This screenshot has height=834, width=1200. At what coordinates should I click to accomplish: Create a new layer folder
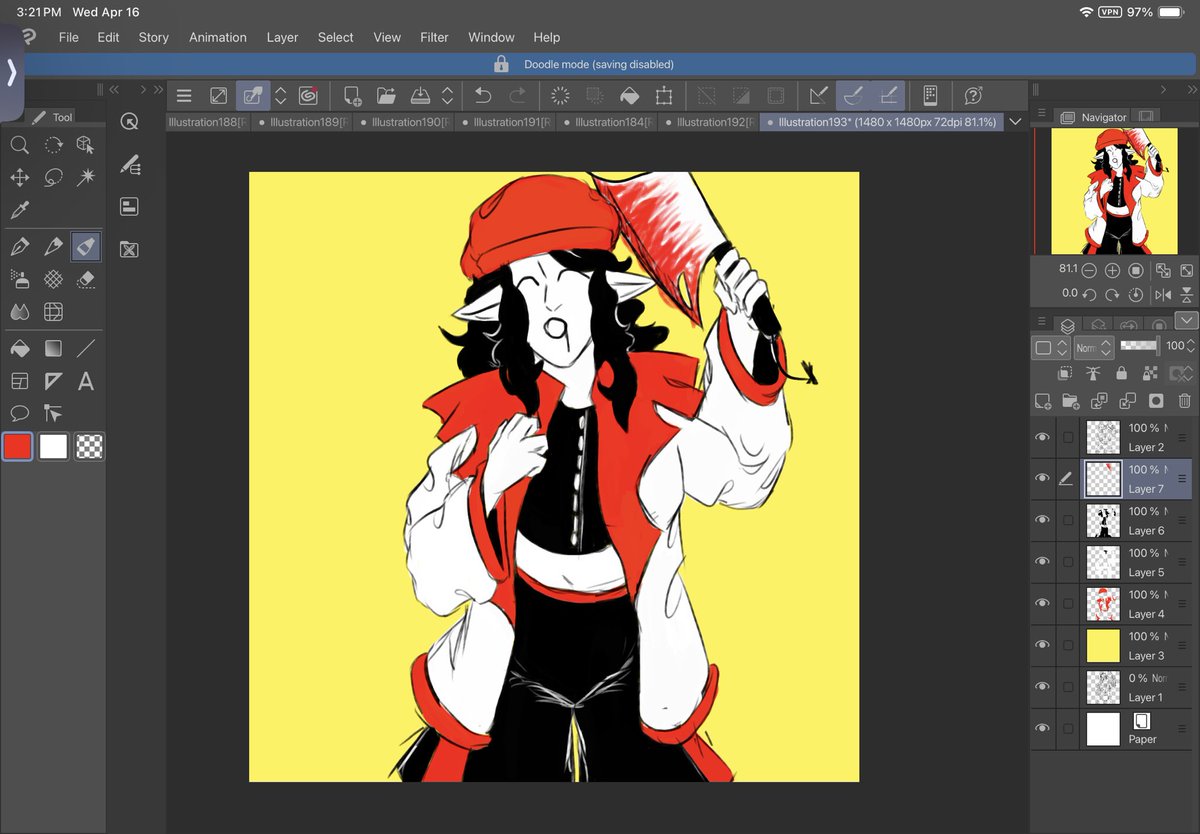click(1070, 401)
